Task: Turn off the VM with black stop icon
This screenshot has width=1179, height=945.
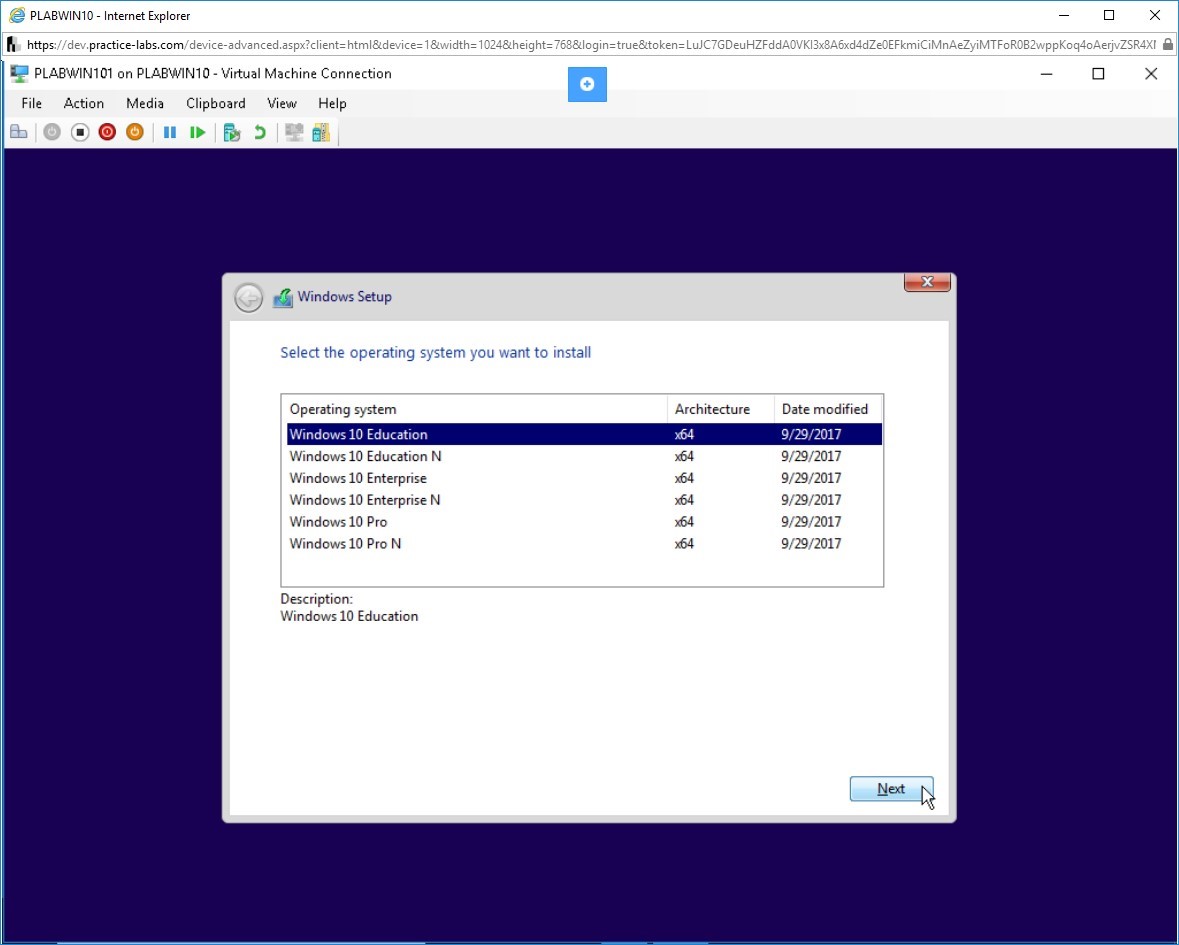Action: click(80, 132)
